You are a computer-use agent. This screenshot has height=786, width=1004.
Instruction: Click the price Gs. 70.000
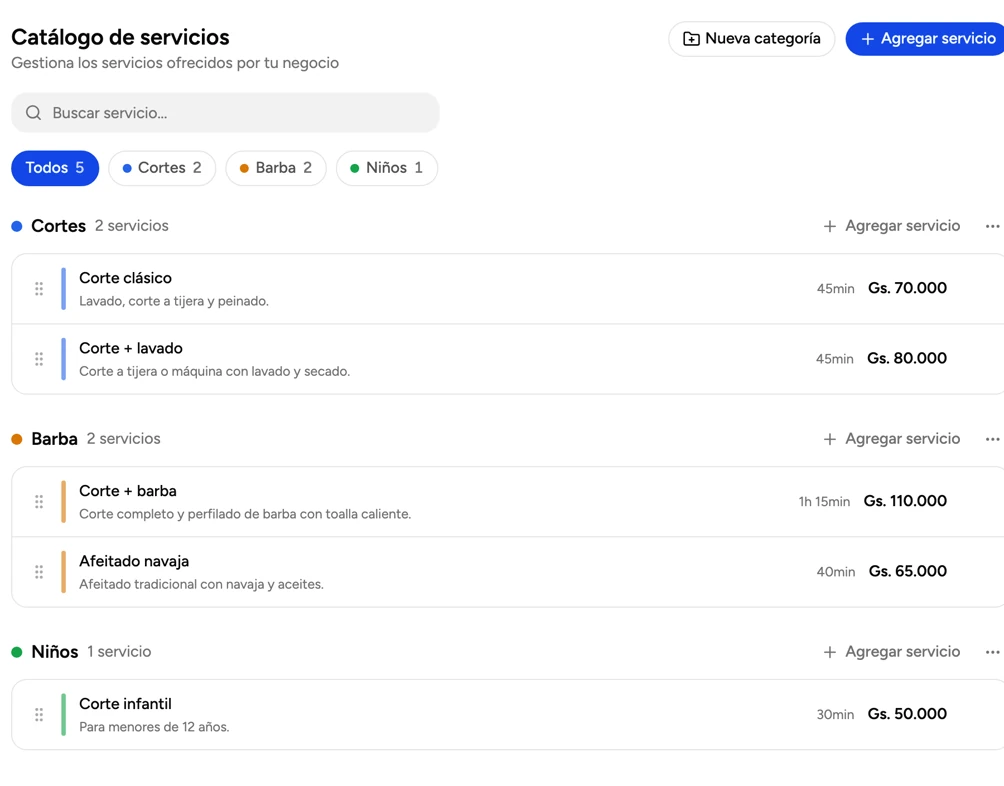pos(907,288)
